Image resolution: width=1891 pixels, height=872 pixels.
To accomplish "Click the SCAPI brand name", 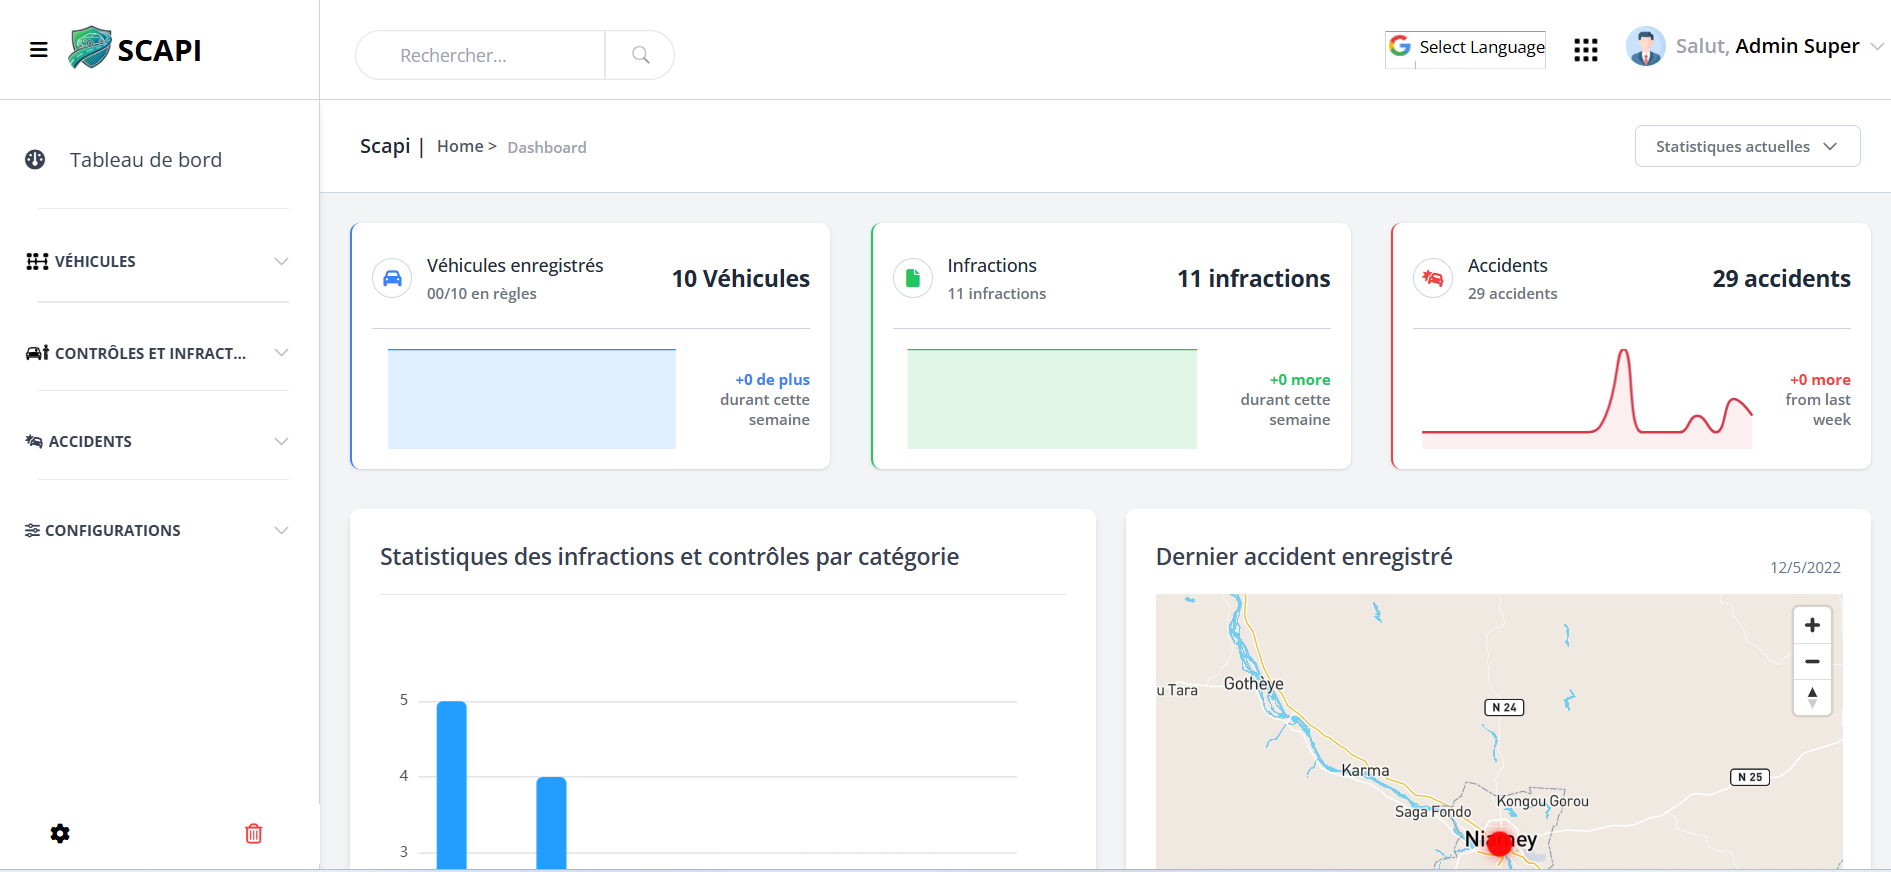I will [x=159, y=50].
